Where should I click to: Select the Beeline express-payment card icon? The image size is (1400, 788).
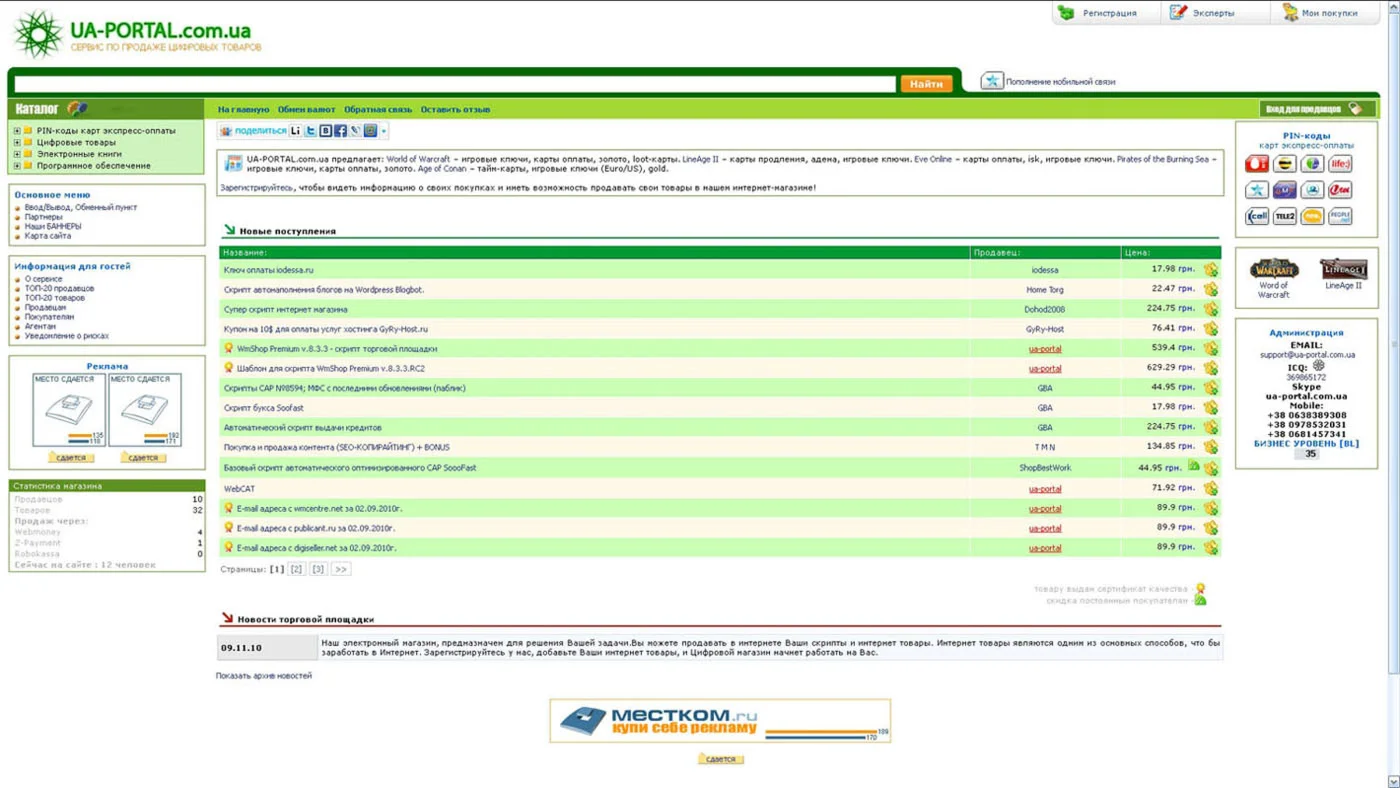(1284, 163)
